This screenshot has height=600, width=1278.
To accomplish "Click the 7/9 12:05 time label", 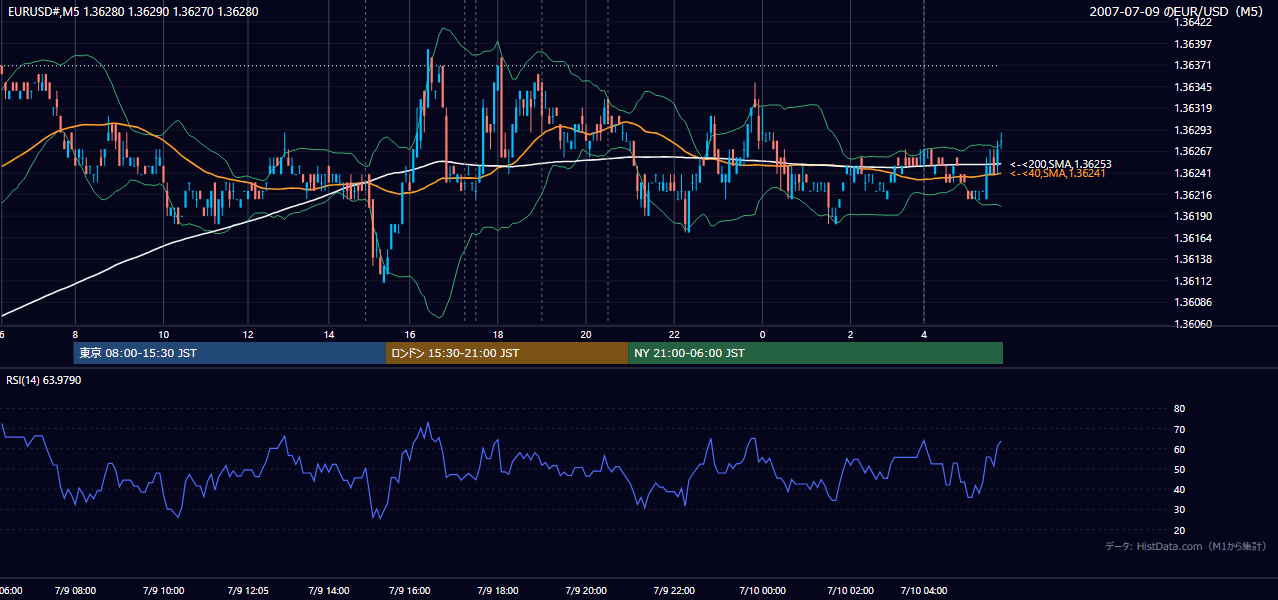I will 247,591.
